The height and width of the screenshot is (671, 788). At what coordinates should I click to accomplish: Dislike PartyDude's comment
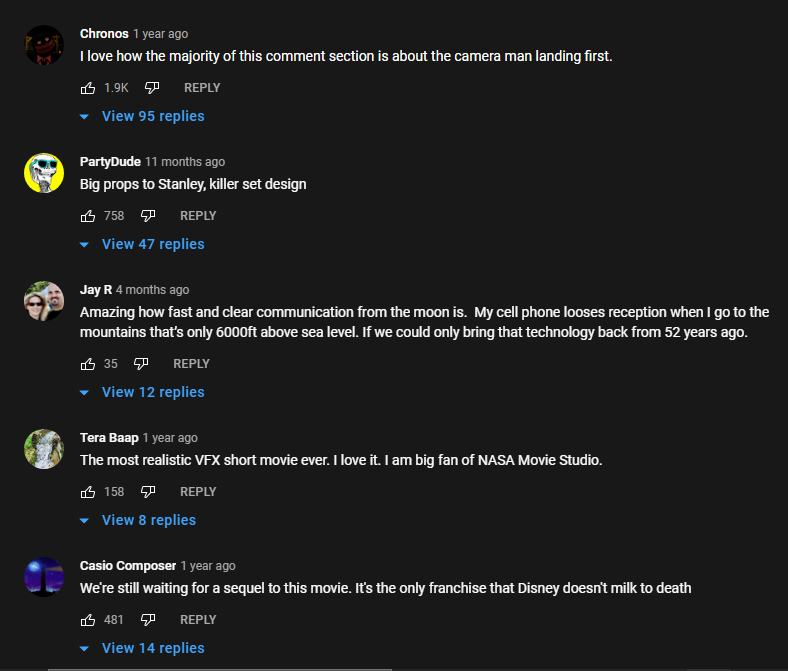(148, 216)
